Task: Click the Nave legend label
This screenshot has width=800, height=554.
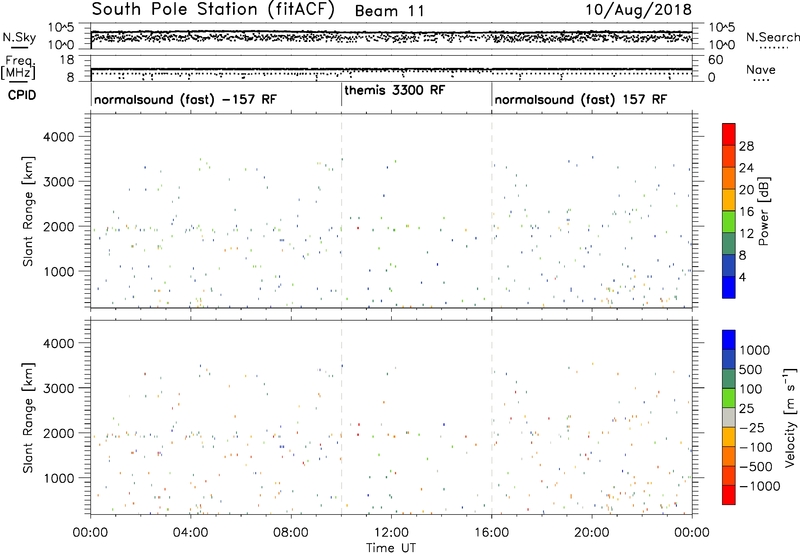Action: 761,69
